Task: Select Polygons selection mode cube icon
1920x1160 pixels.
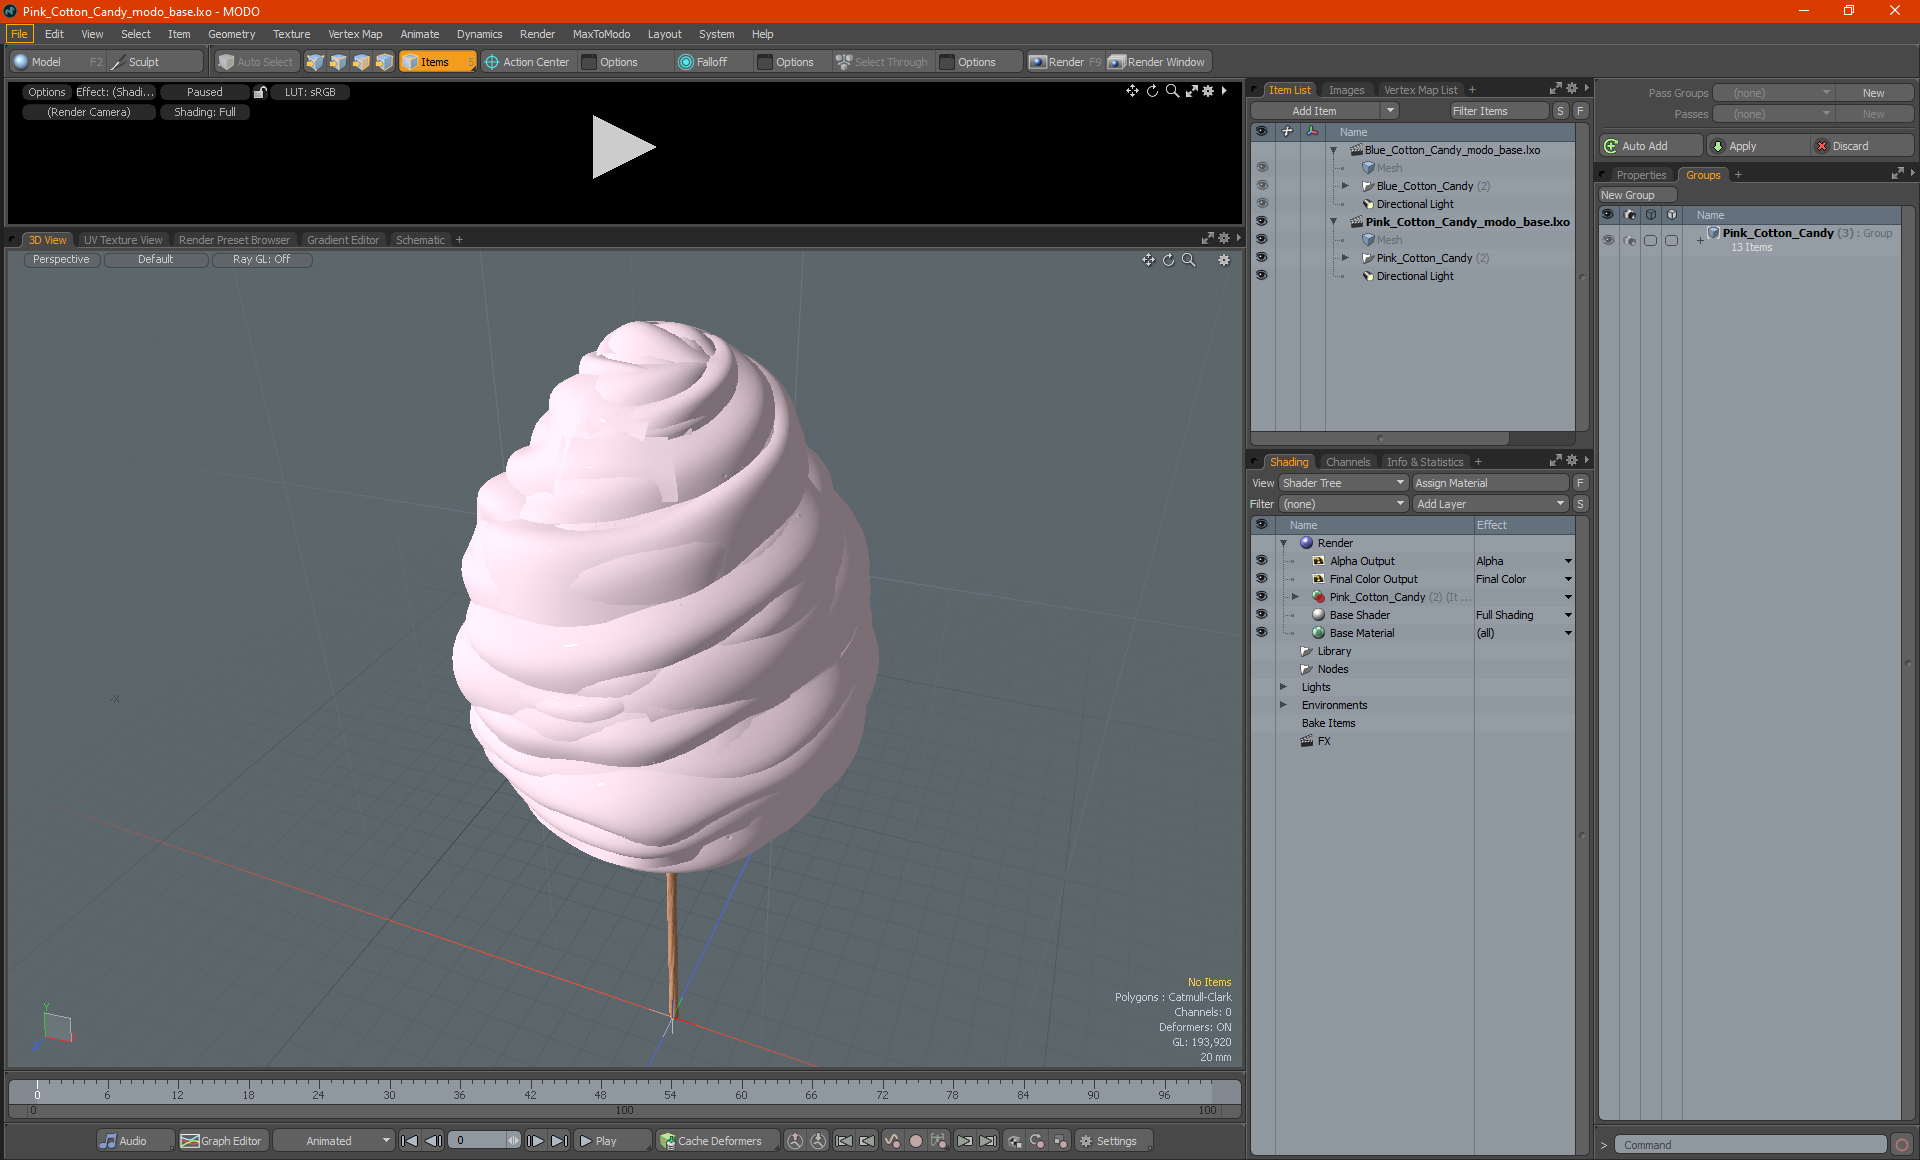Action: pyautogui.click(x=361, y=62)
